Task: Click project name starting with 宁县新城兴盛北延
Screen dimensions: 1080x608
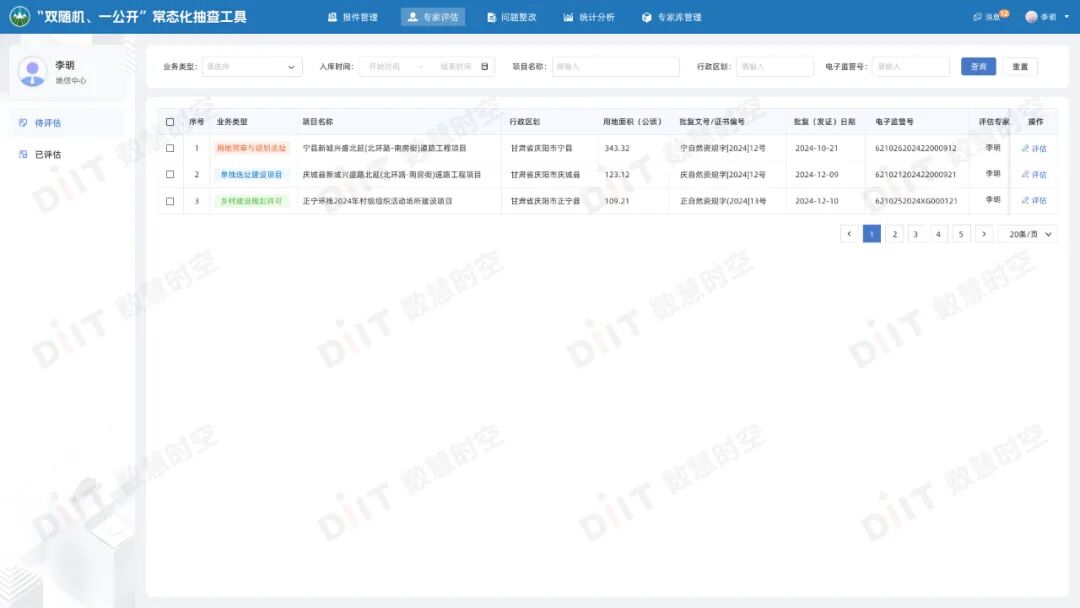Action: click(x=384, y=148)
